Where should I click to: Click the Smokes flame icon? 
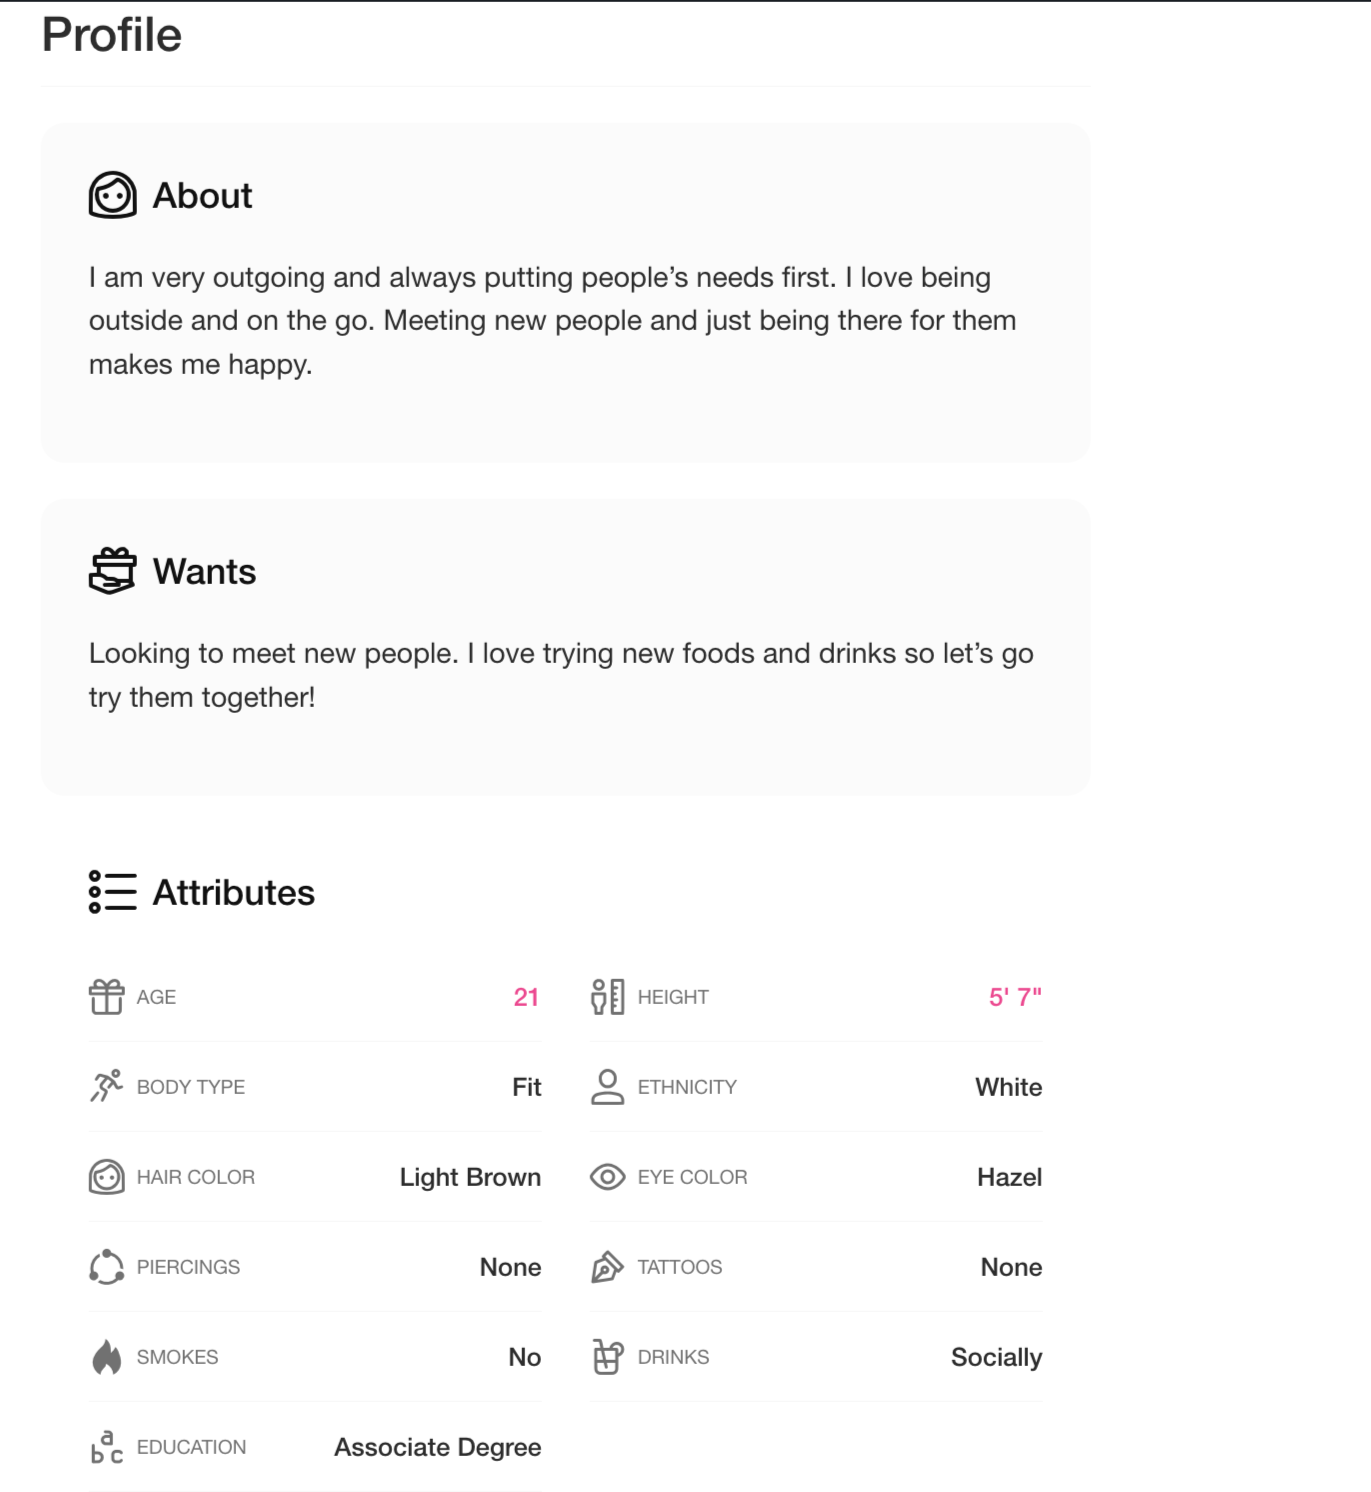coord(106,1357)
